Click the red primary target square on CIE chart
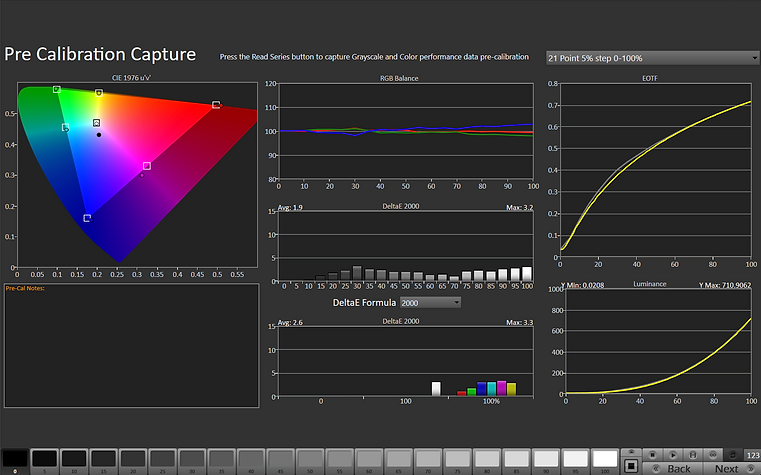Image resolution: width=761 pixels, height=475 pixels. click(216, 105)
